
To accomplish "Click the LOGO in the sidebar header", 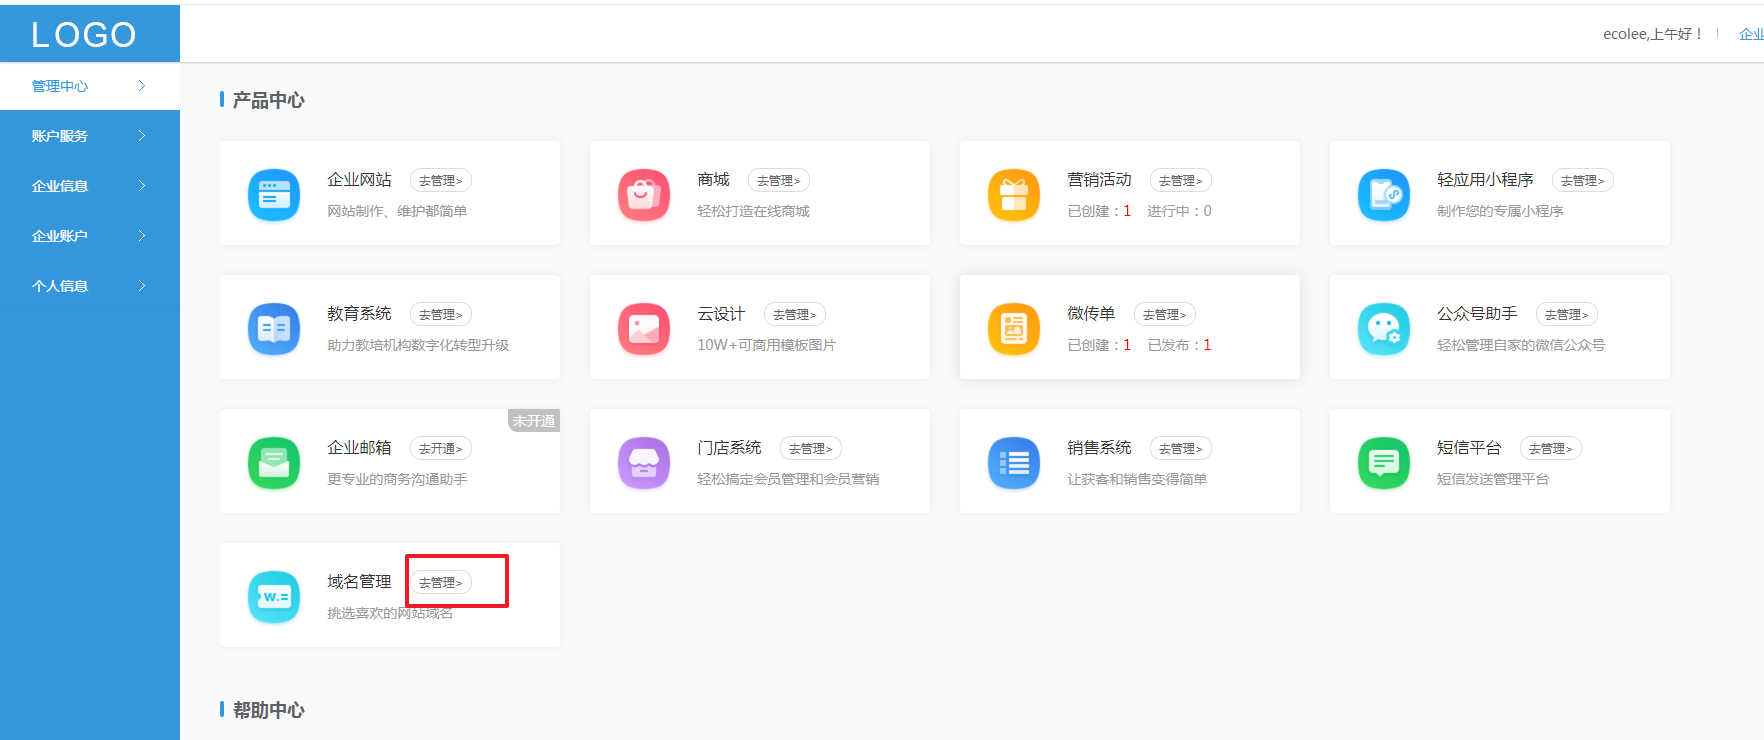I will [x=84, y=35].
